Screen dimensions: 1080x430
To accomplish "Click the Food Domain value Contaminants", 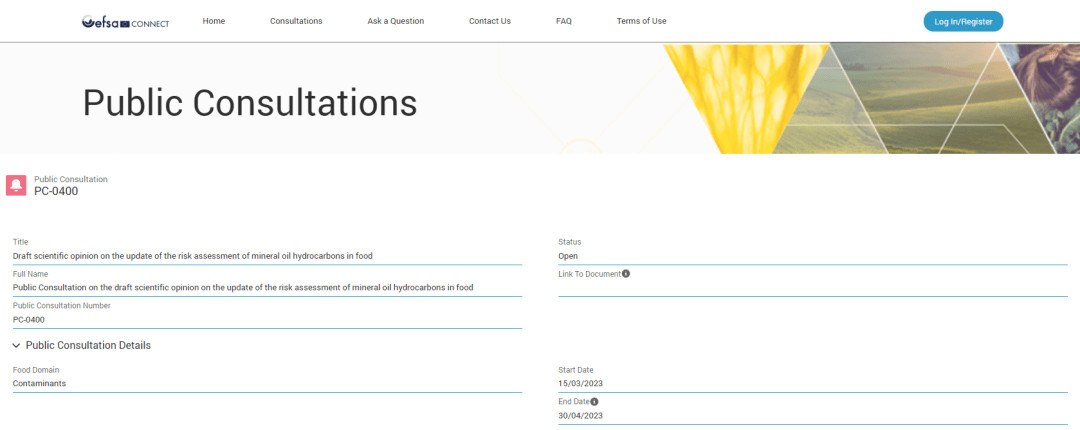I will [39, 383].
